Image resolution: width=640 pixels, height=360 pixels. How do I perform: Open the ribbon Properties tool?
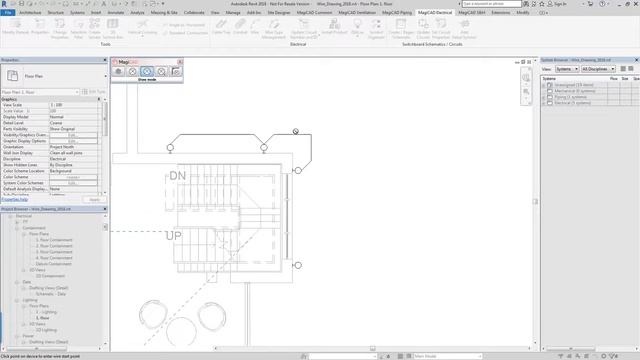click(x=40, y=27)
